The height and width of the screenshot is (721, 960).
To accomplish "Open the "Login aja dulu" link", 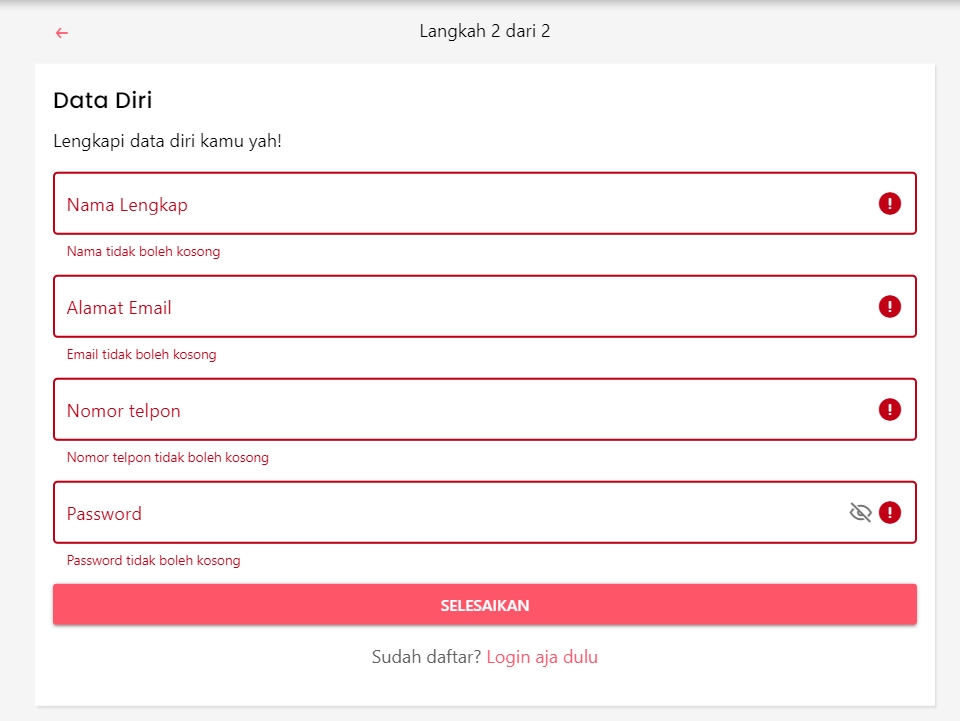I will click(542, 657).
